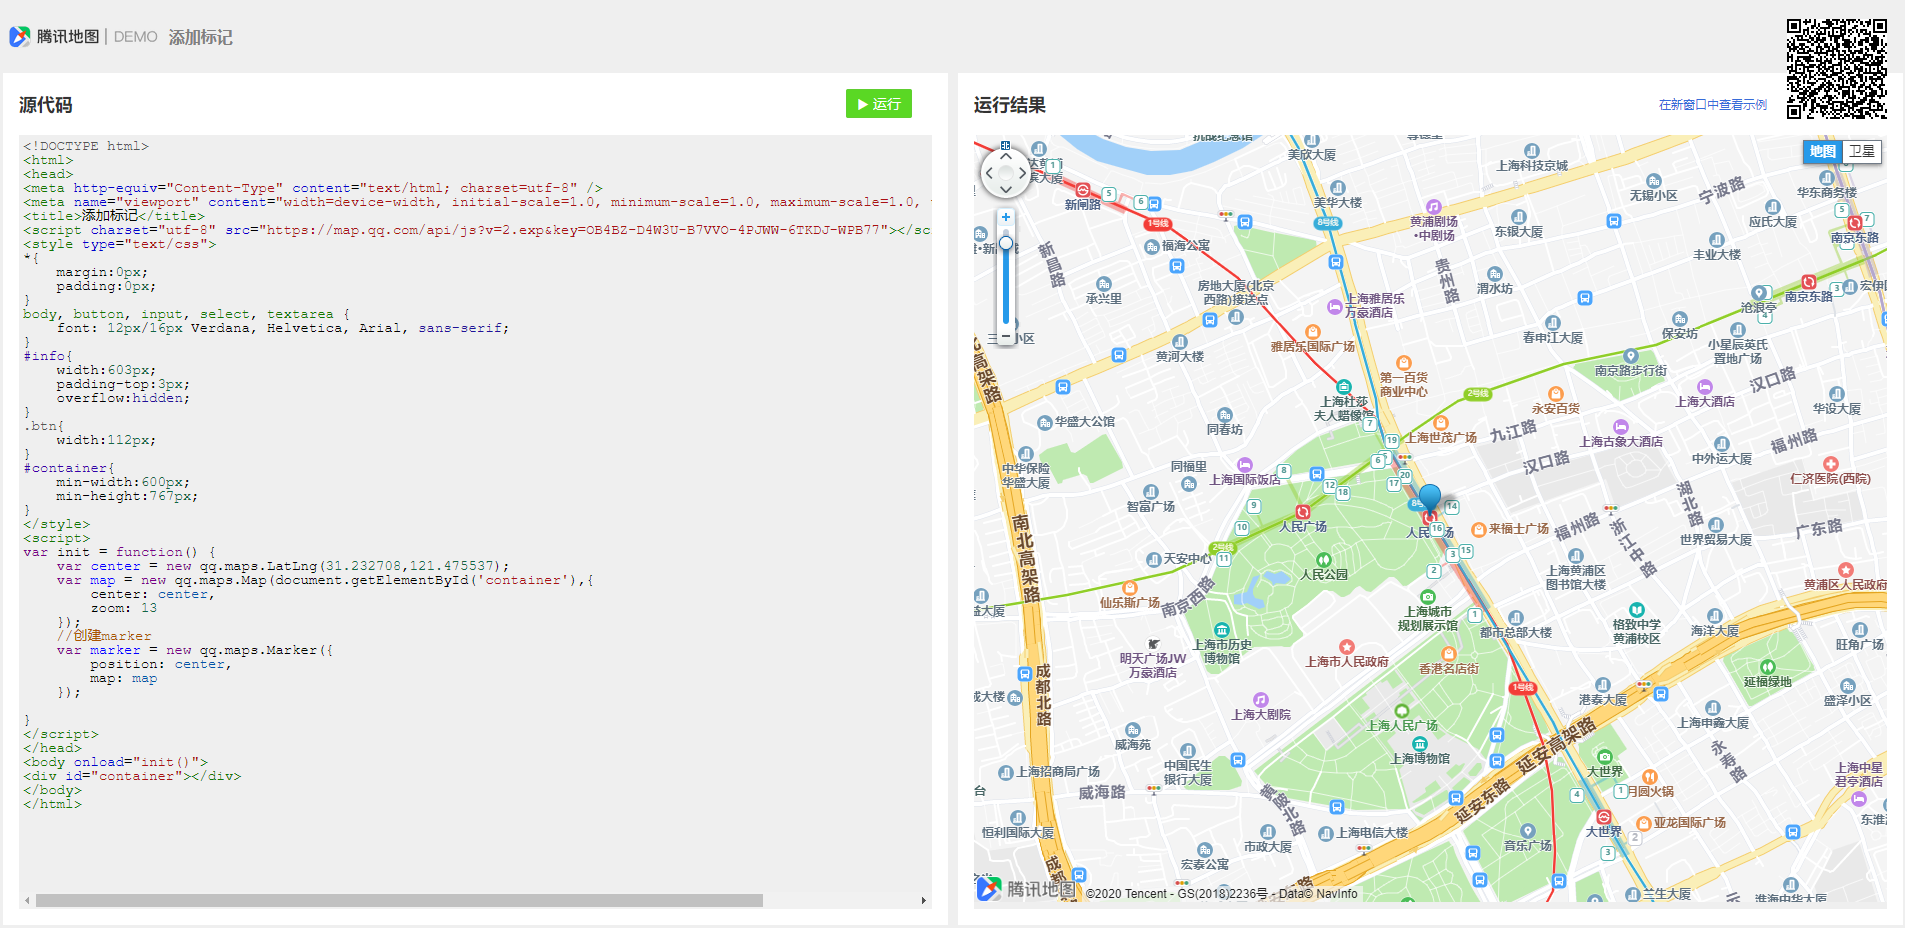1905x928 pixels.
Task: Click the 月圆火锅 restaurant icon
Action: tap(1650, 776)
